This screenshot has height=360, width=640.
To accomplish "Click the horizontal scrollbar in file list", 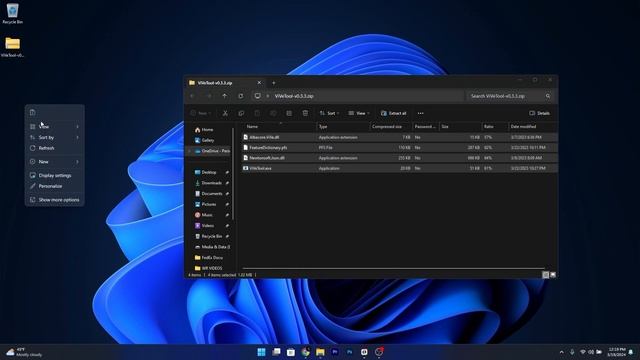I will point(393,269).
